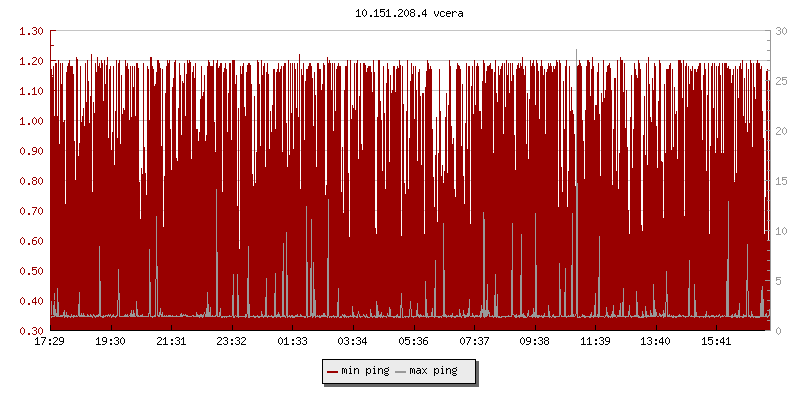The width and height of the screenshot is (800, 400).
Task: Click the 05:36 time axis label
Action: point(413,342)
